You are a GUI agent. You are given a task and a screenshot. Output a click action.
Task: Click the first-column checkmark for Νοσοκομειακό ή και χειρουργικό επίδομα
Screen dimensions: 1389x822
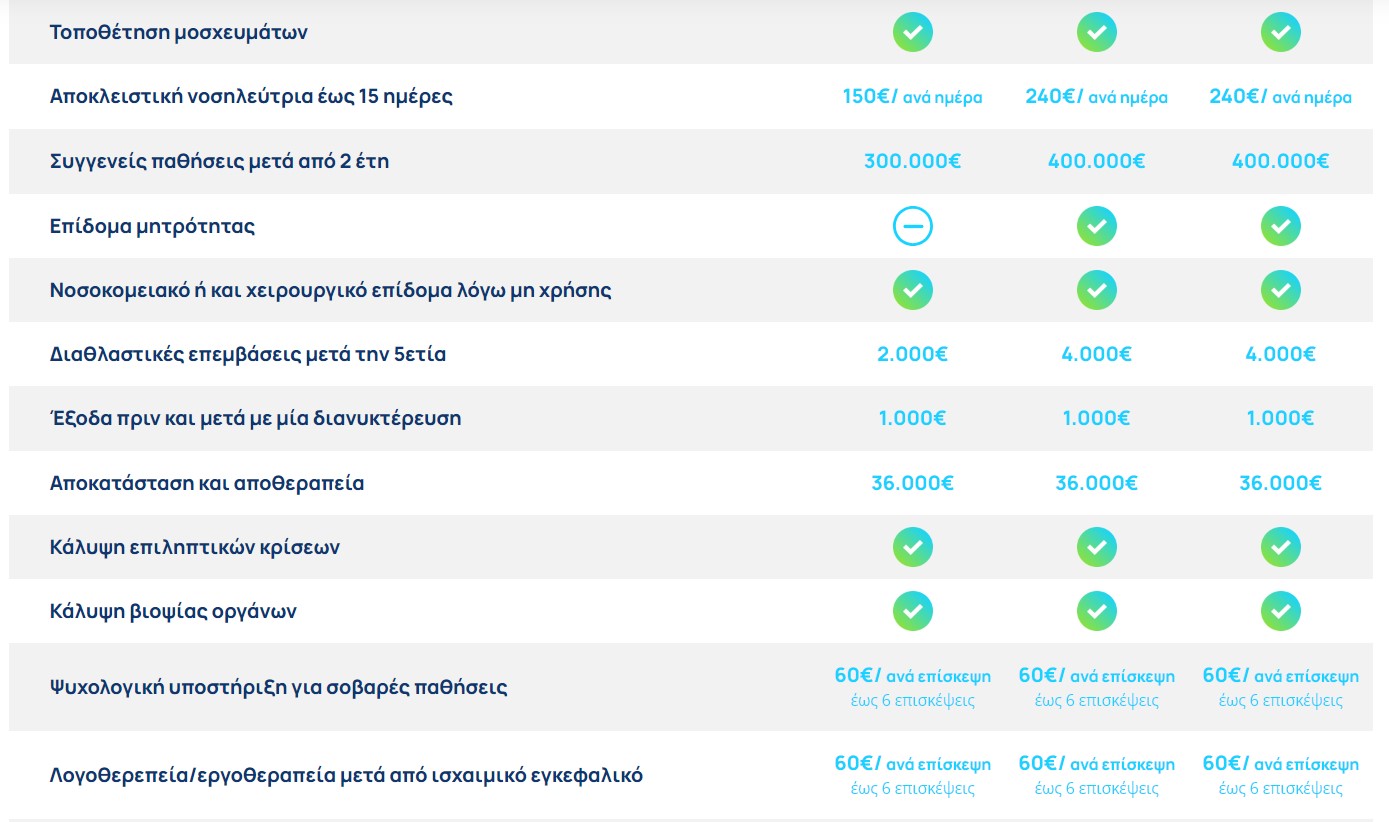pos(912,291)
